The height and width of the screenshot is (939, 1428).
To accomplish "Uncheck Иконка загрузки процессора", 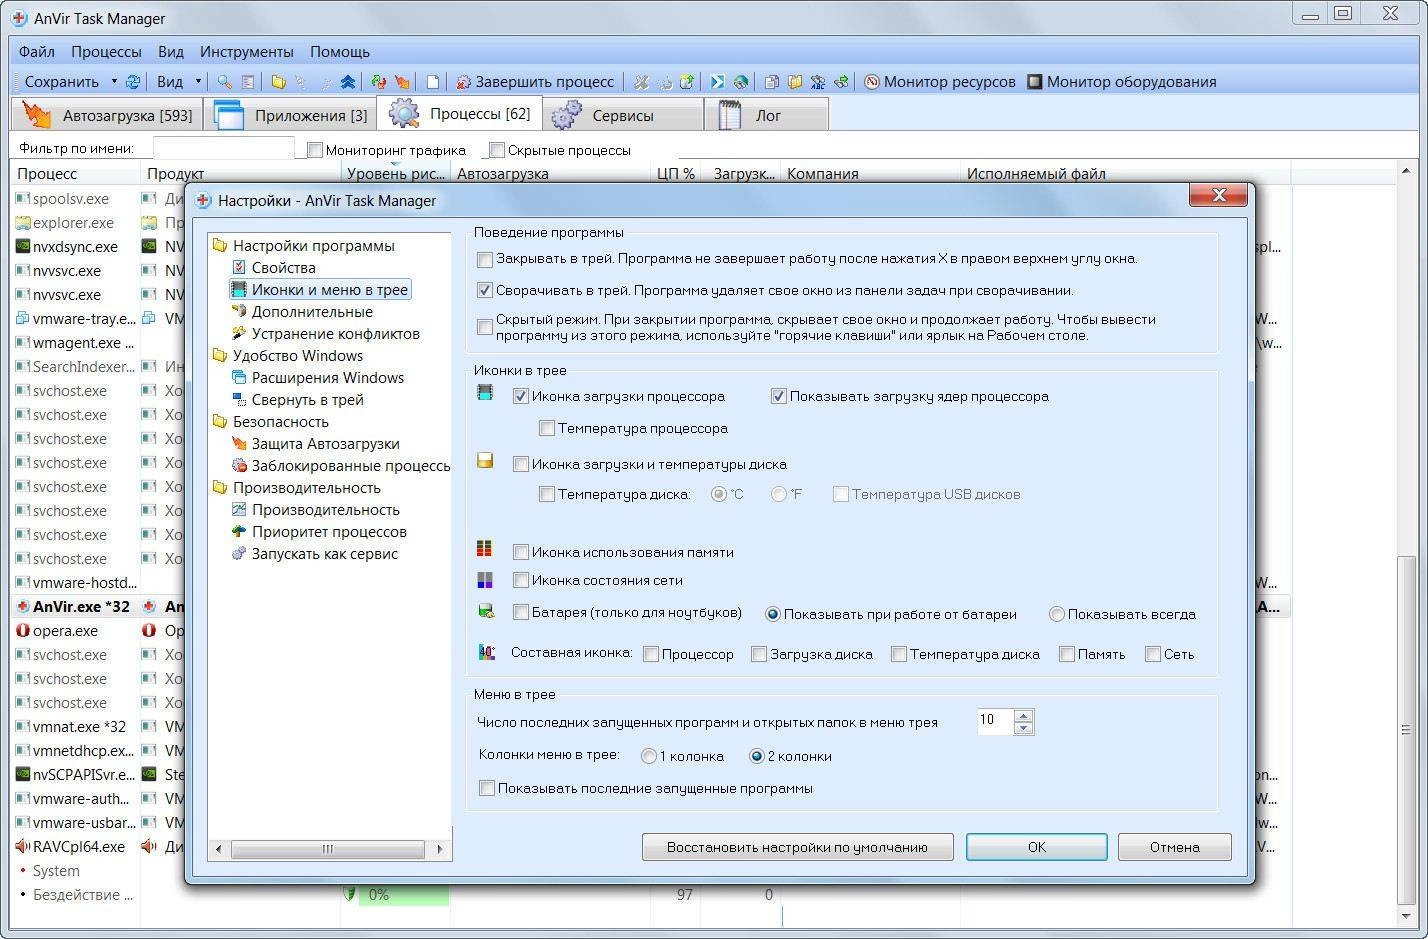I will pyautogui.click(x=520, y=397).
